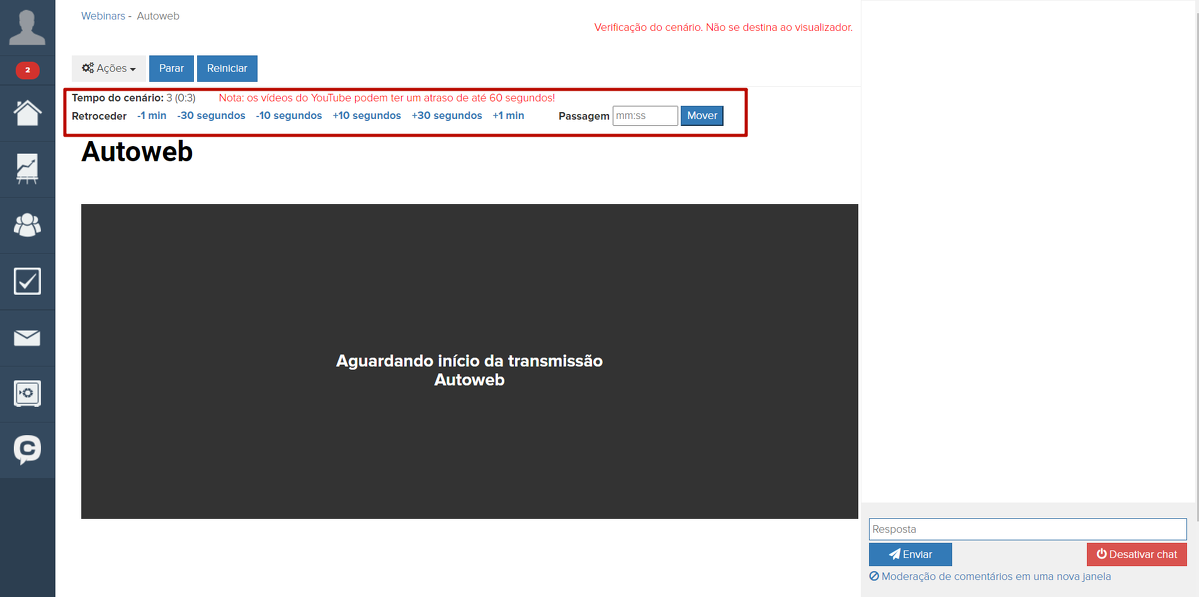Image resolution: width=1199 pixels, height=597 pixels.
Task: Expand the Ações dropdown menu
Action: [109, 68]
